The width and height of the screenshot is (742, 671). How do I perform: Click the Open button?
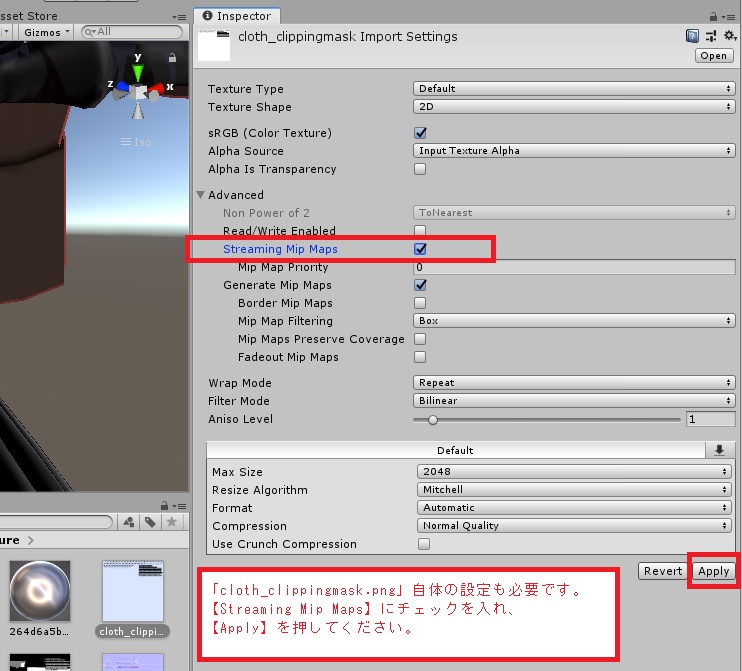click(x=714, y=55)
